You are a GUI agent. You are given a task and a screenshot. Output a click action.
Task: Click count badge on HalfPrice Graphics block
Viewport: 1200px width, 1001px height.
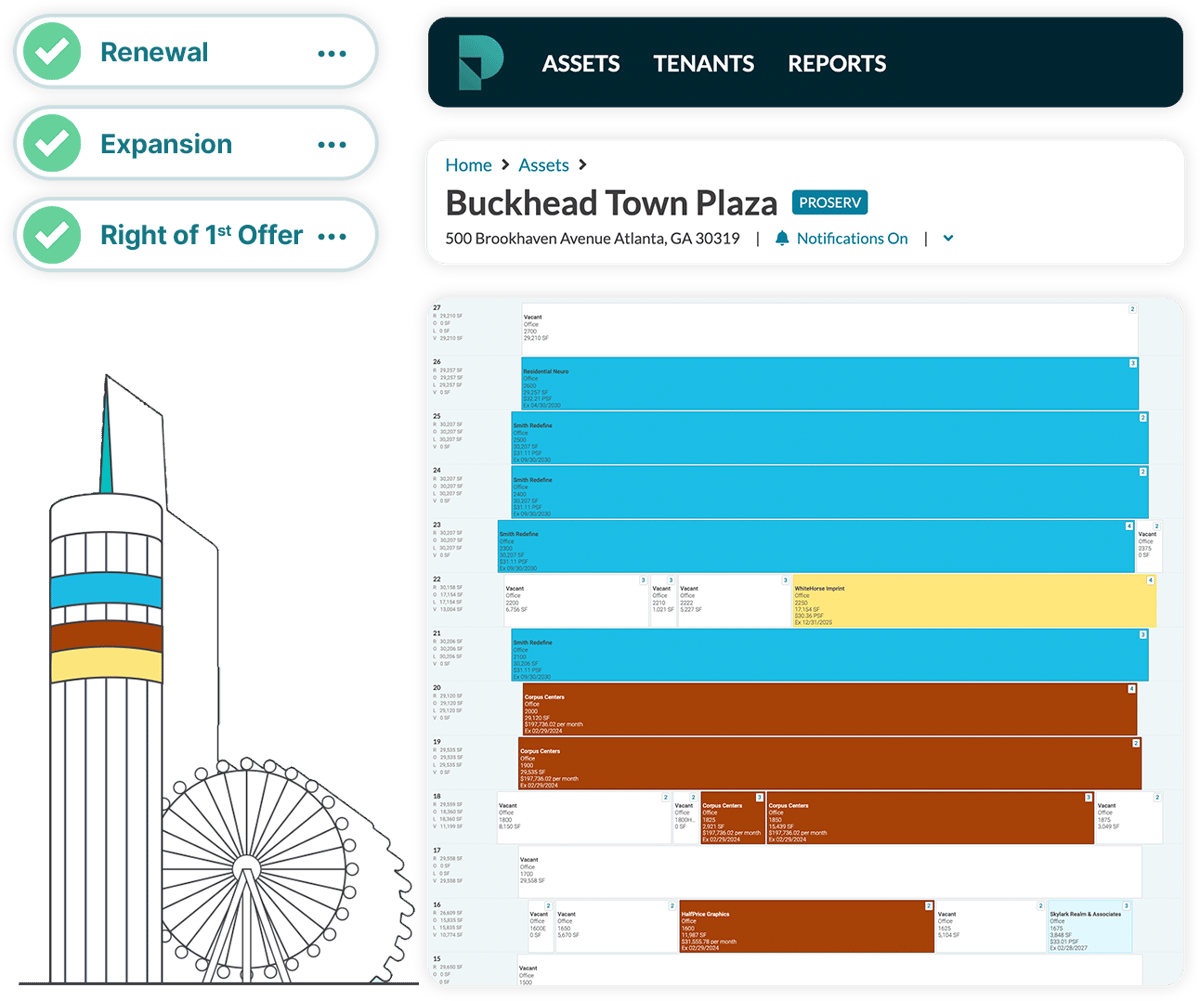tap(929, 906)
